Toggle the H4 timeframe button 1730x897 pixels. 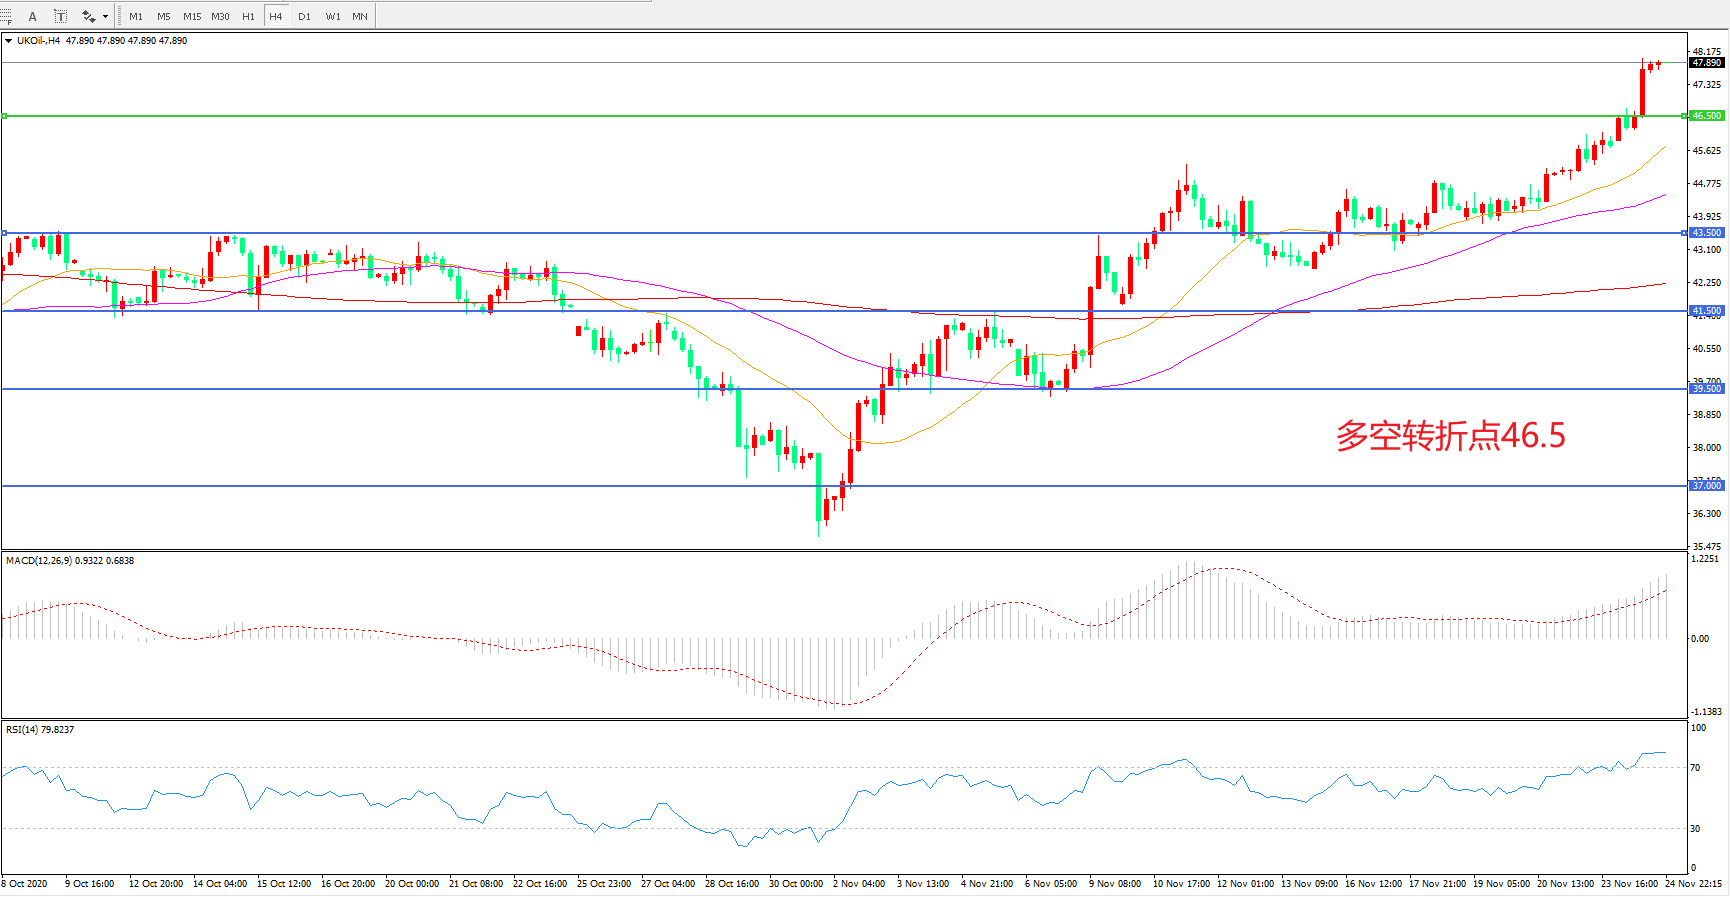tap(276, 16)
